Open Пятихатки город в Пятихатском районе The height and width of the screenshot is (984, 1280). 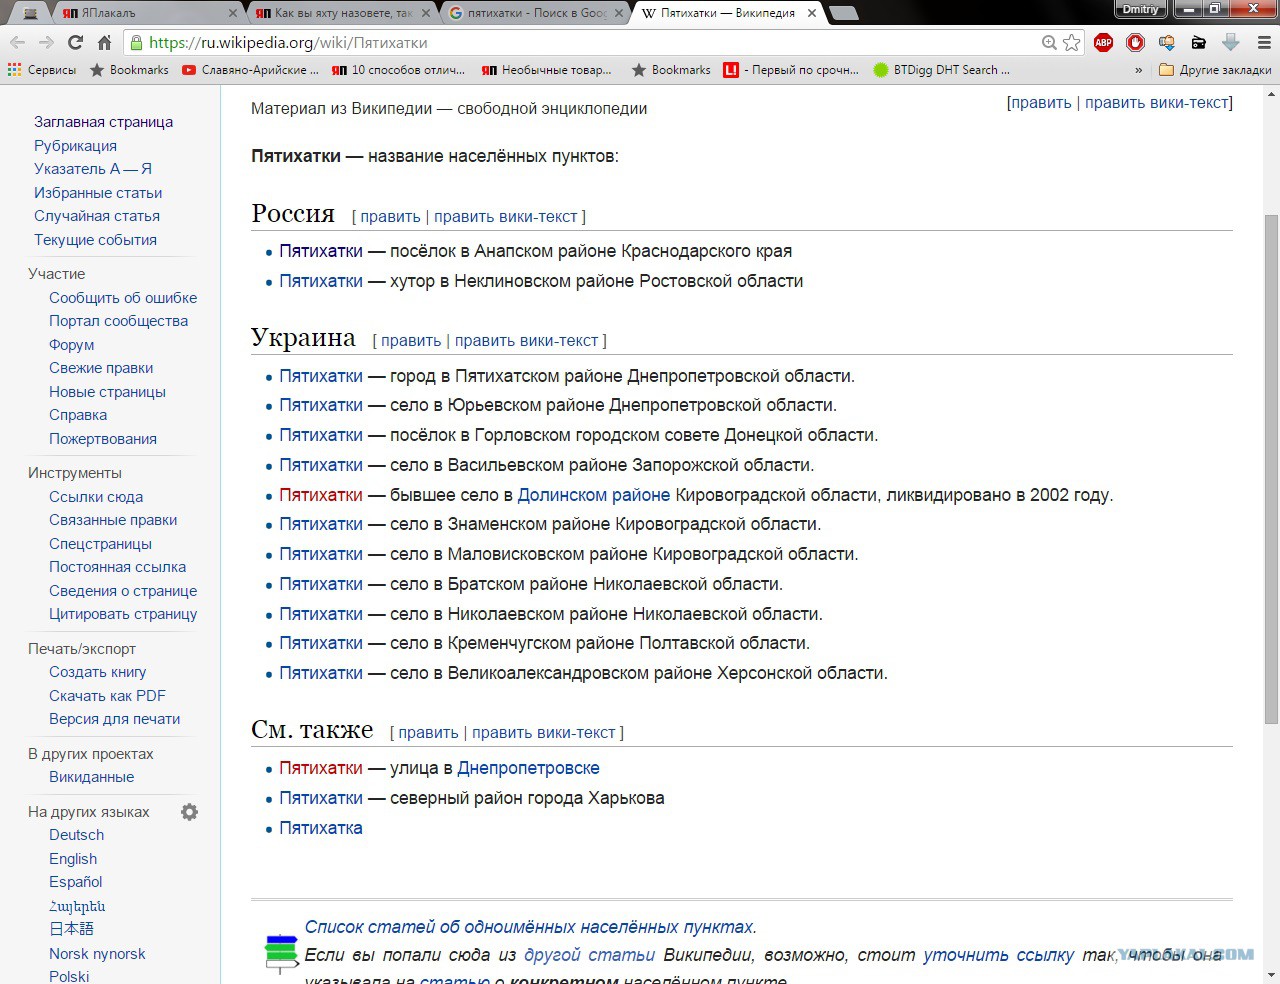321,377
